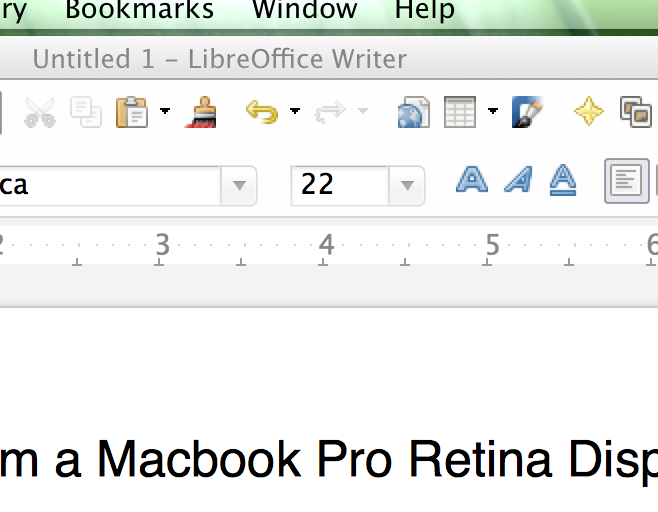The width and height of the screenshot is (658, 512).
Task: Click the word Macbook in the document
Action: [x=199, y=459]
